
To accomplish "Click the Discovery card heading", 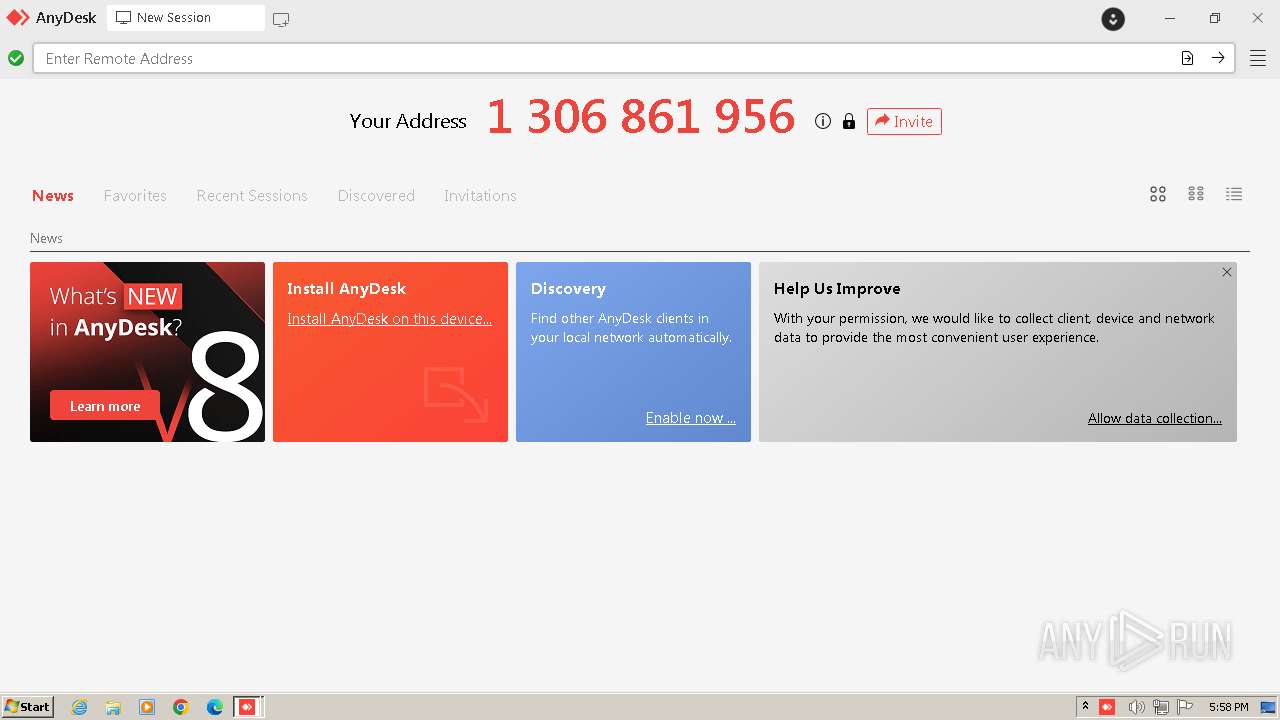I will pos(568,288).
